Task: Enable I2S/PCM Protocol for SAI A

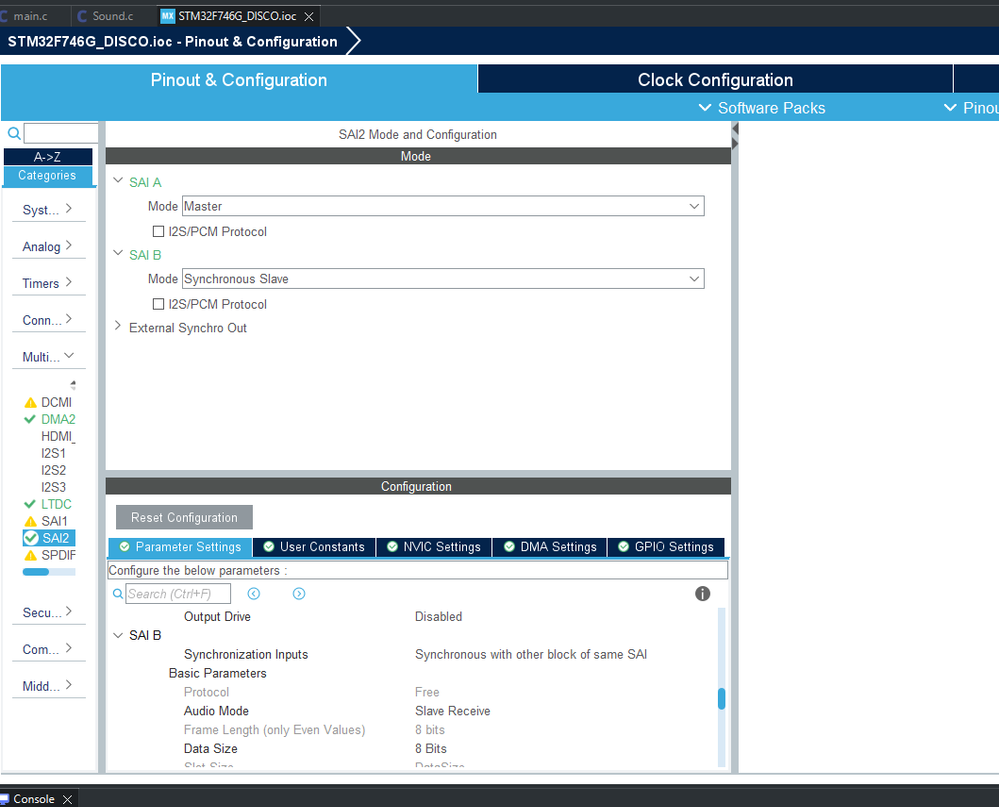Action: 159,231
